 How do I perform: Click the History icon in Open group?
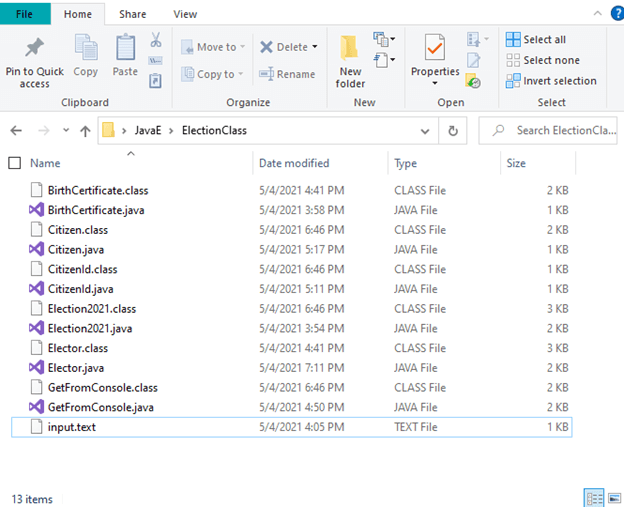pyautogui.click(x=473, y=81)
